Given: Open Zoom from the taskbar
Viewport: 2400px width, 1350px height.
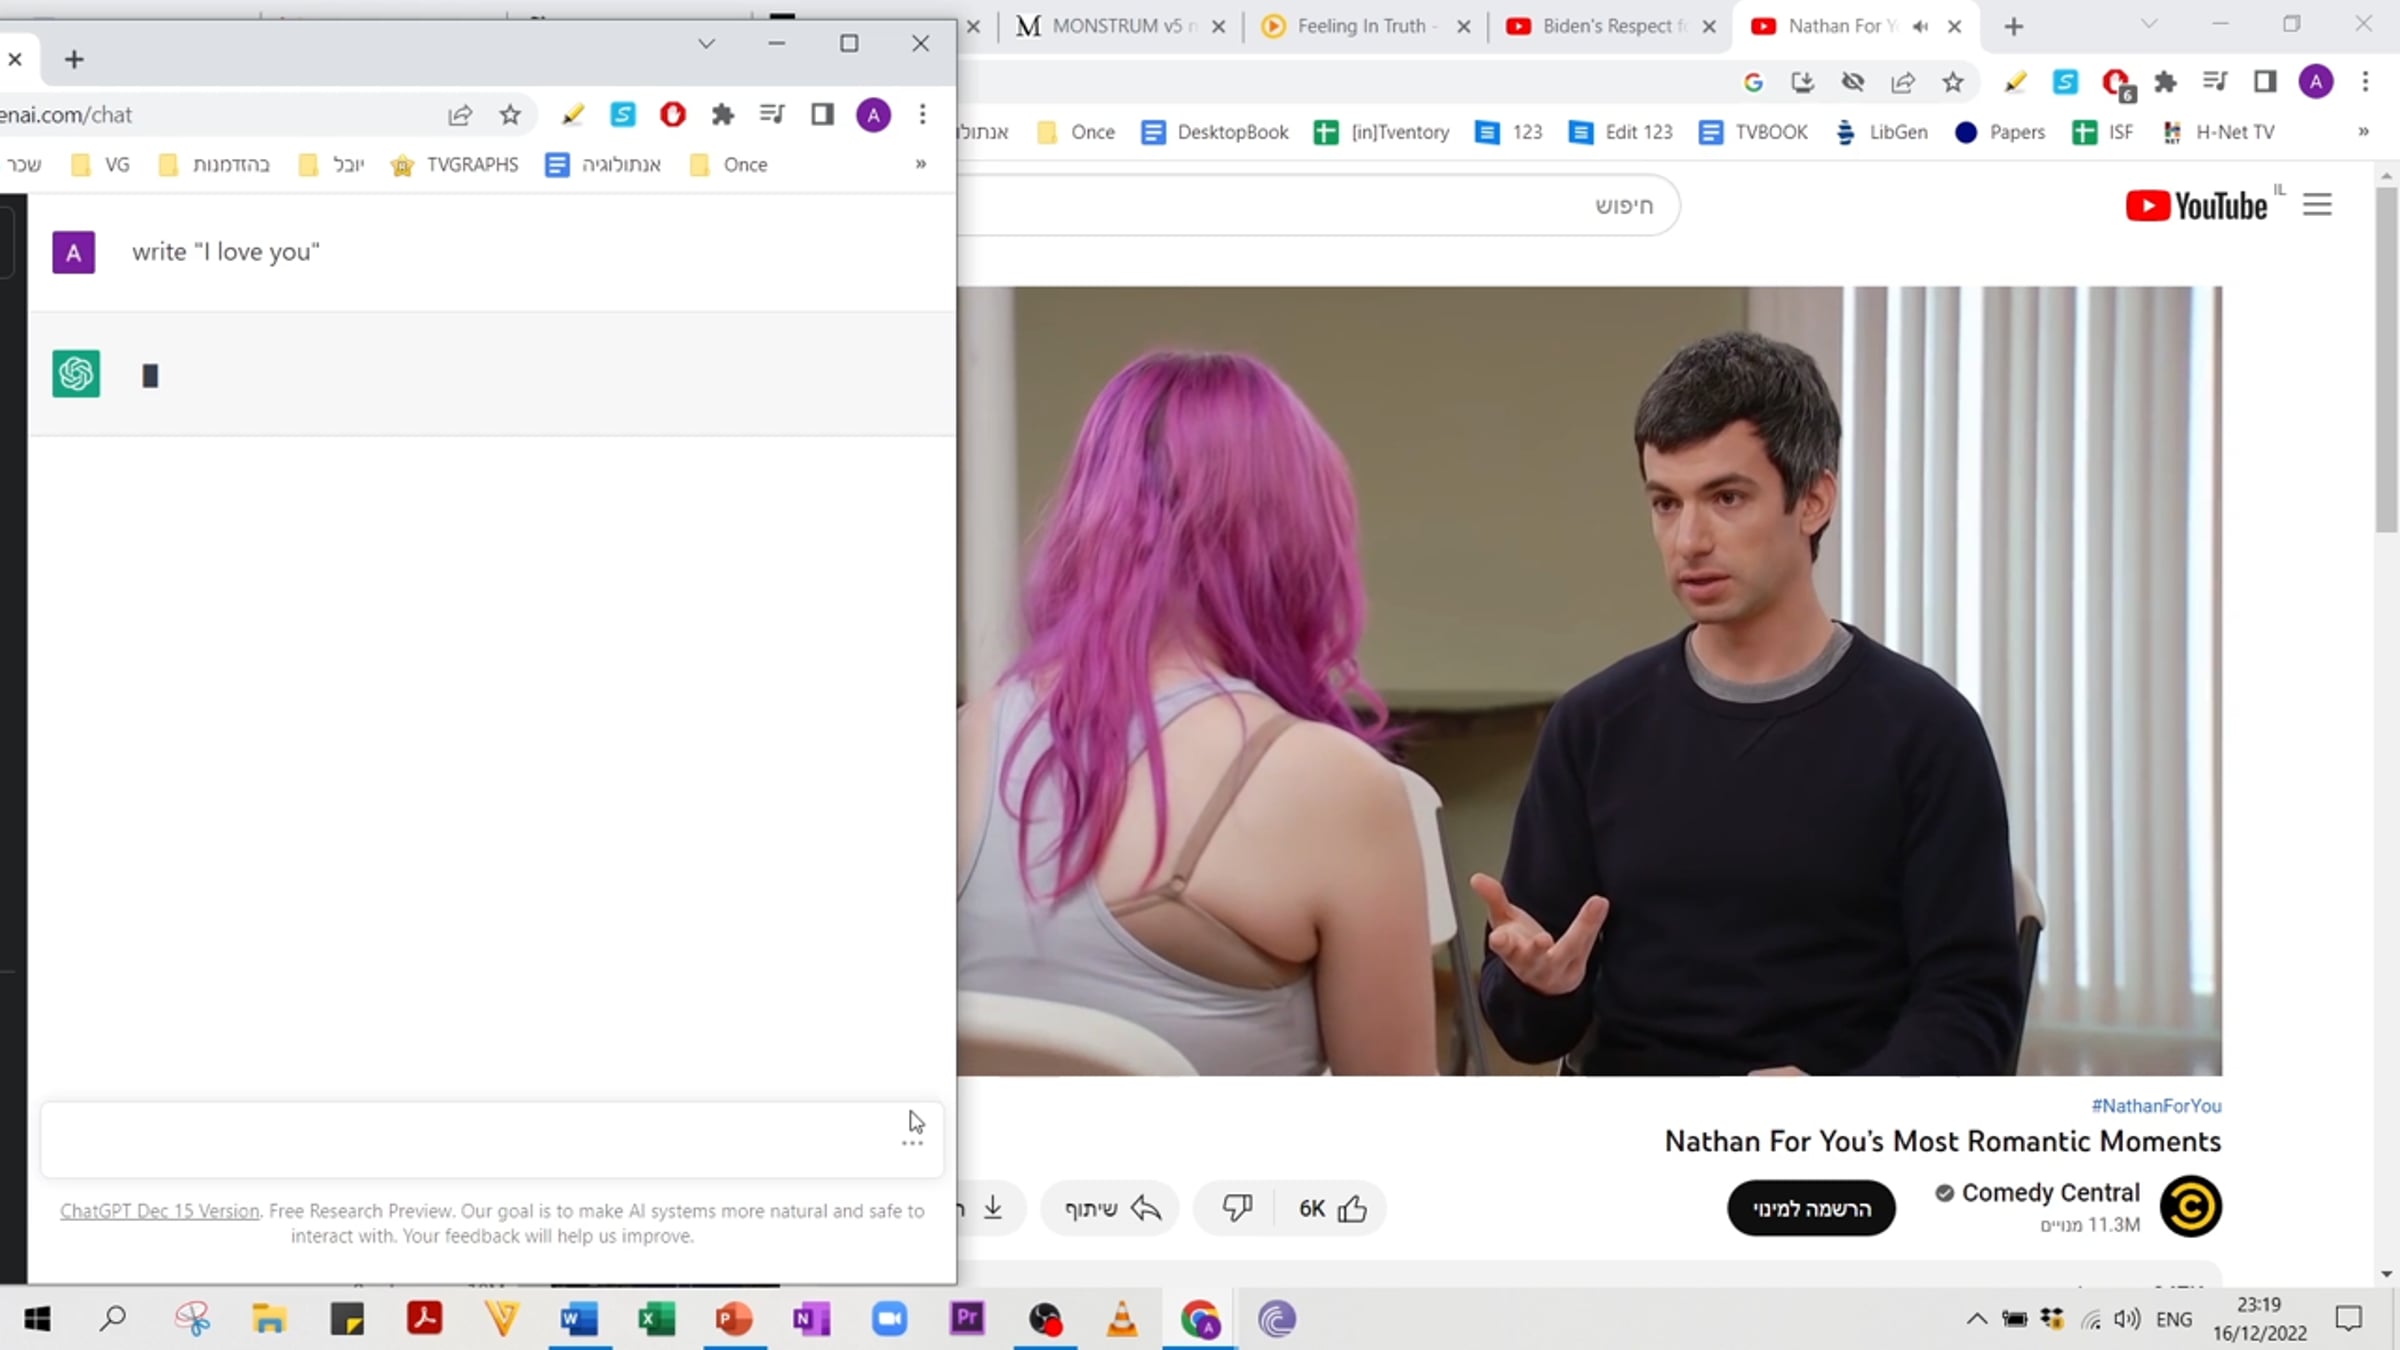Looking at the screenshot, I should point(889,1319).
